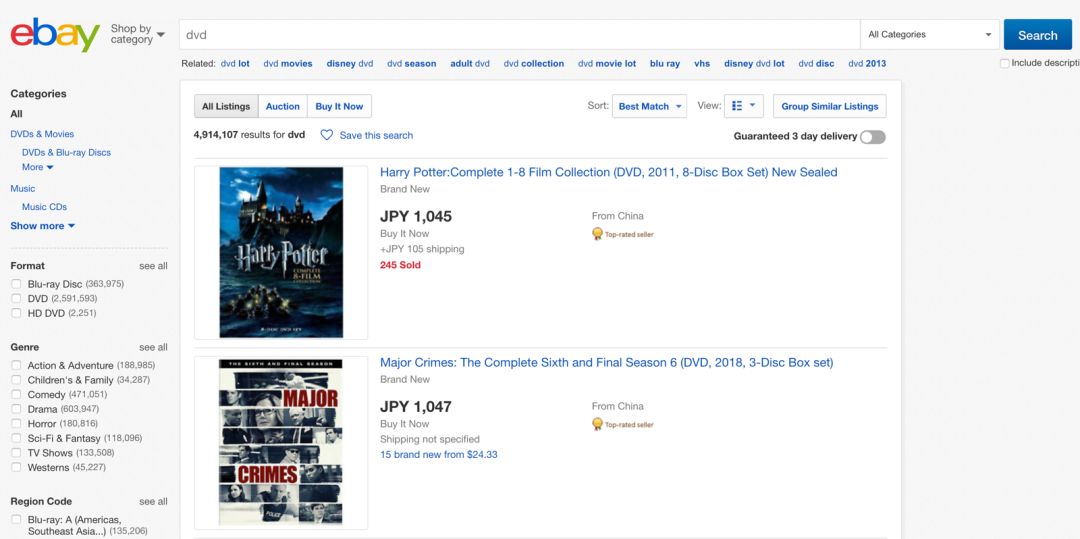
Task: Open the Harry Potter Complete 1-8 listing title
Action: pyautogui.click(x=609, y=172)
